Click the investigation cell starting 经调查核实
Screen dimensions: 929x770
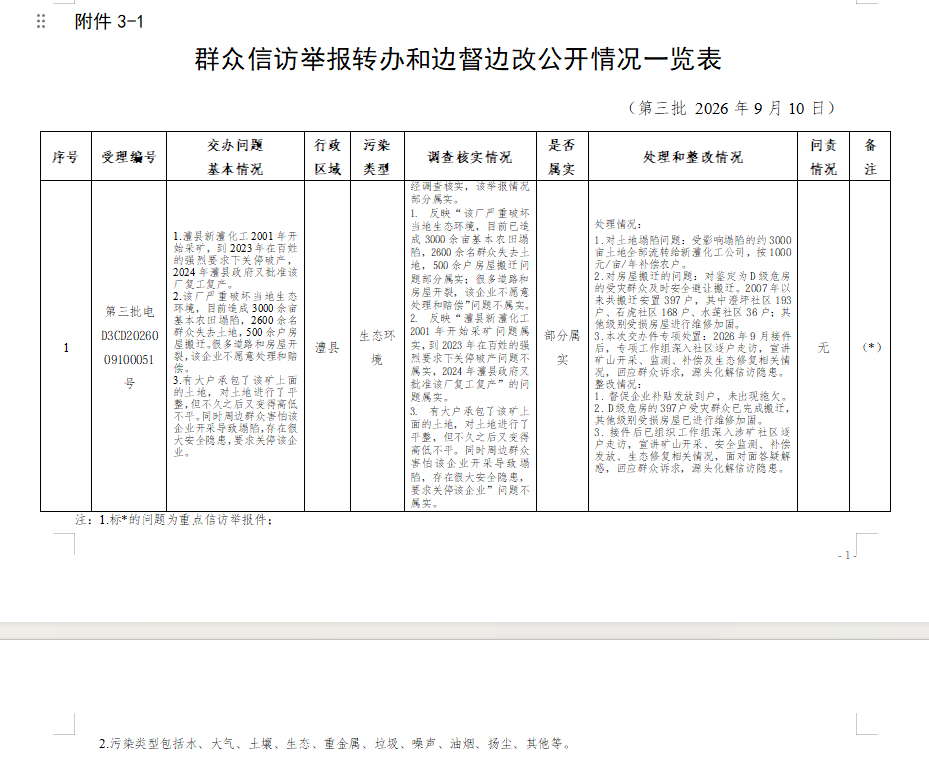470,346
